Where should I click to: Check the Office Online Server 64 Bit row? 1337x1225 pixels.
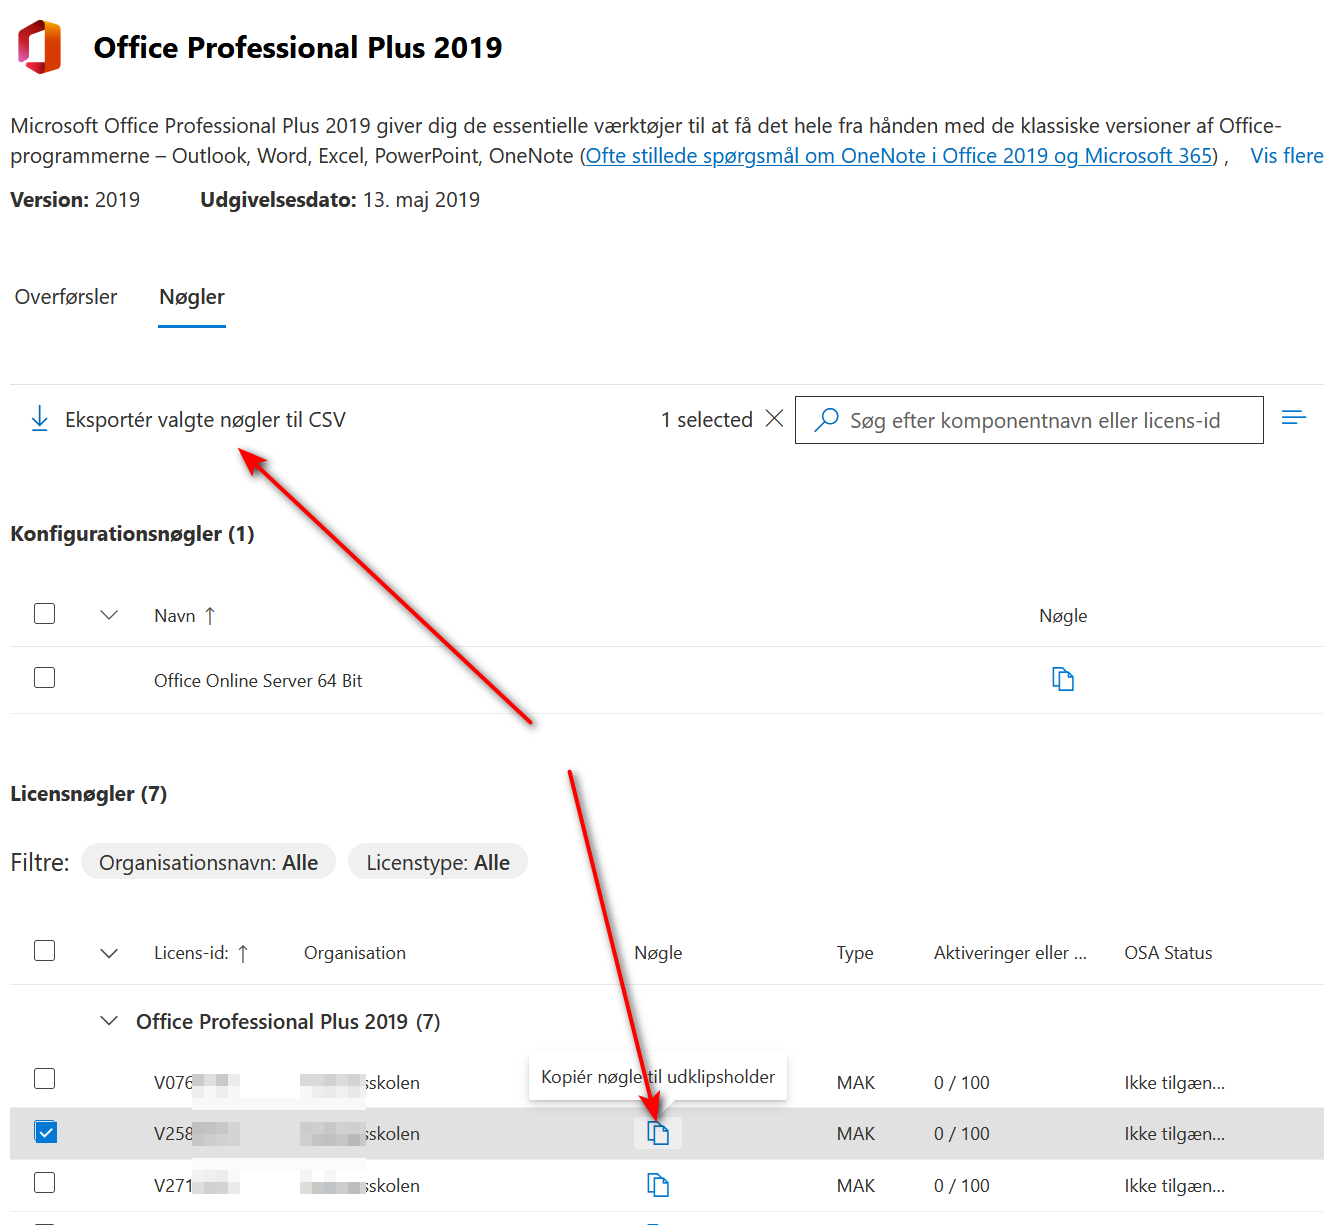44,677
